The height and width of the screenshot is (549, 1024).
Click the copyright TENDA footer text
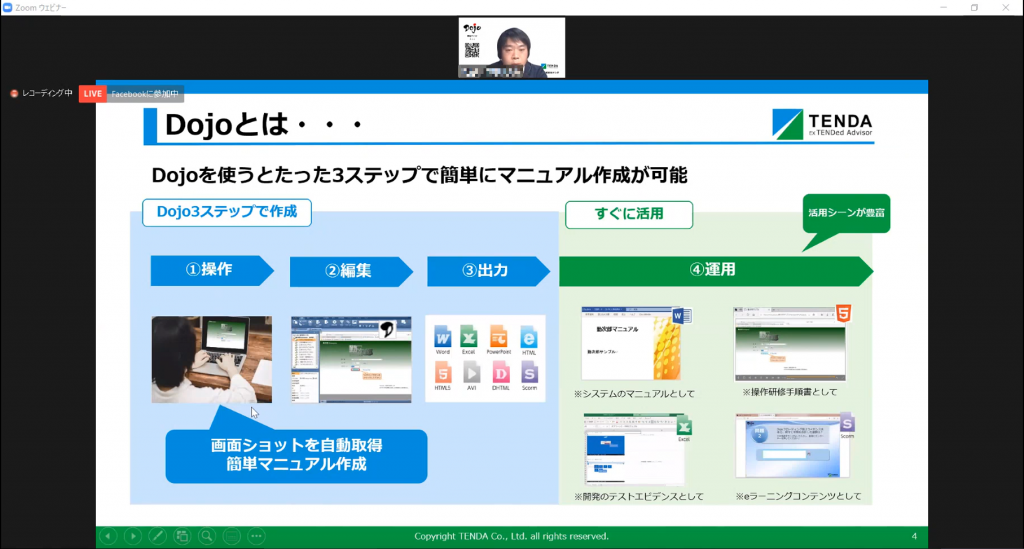click(511, 536)
